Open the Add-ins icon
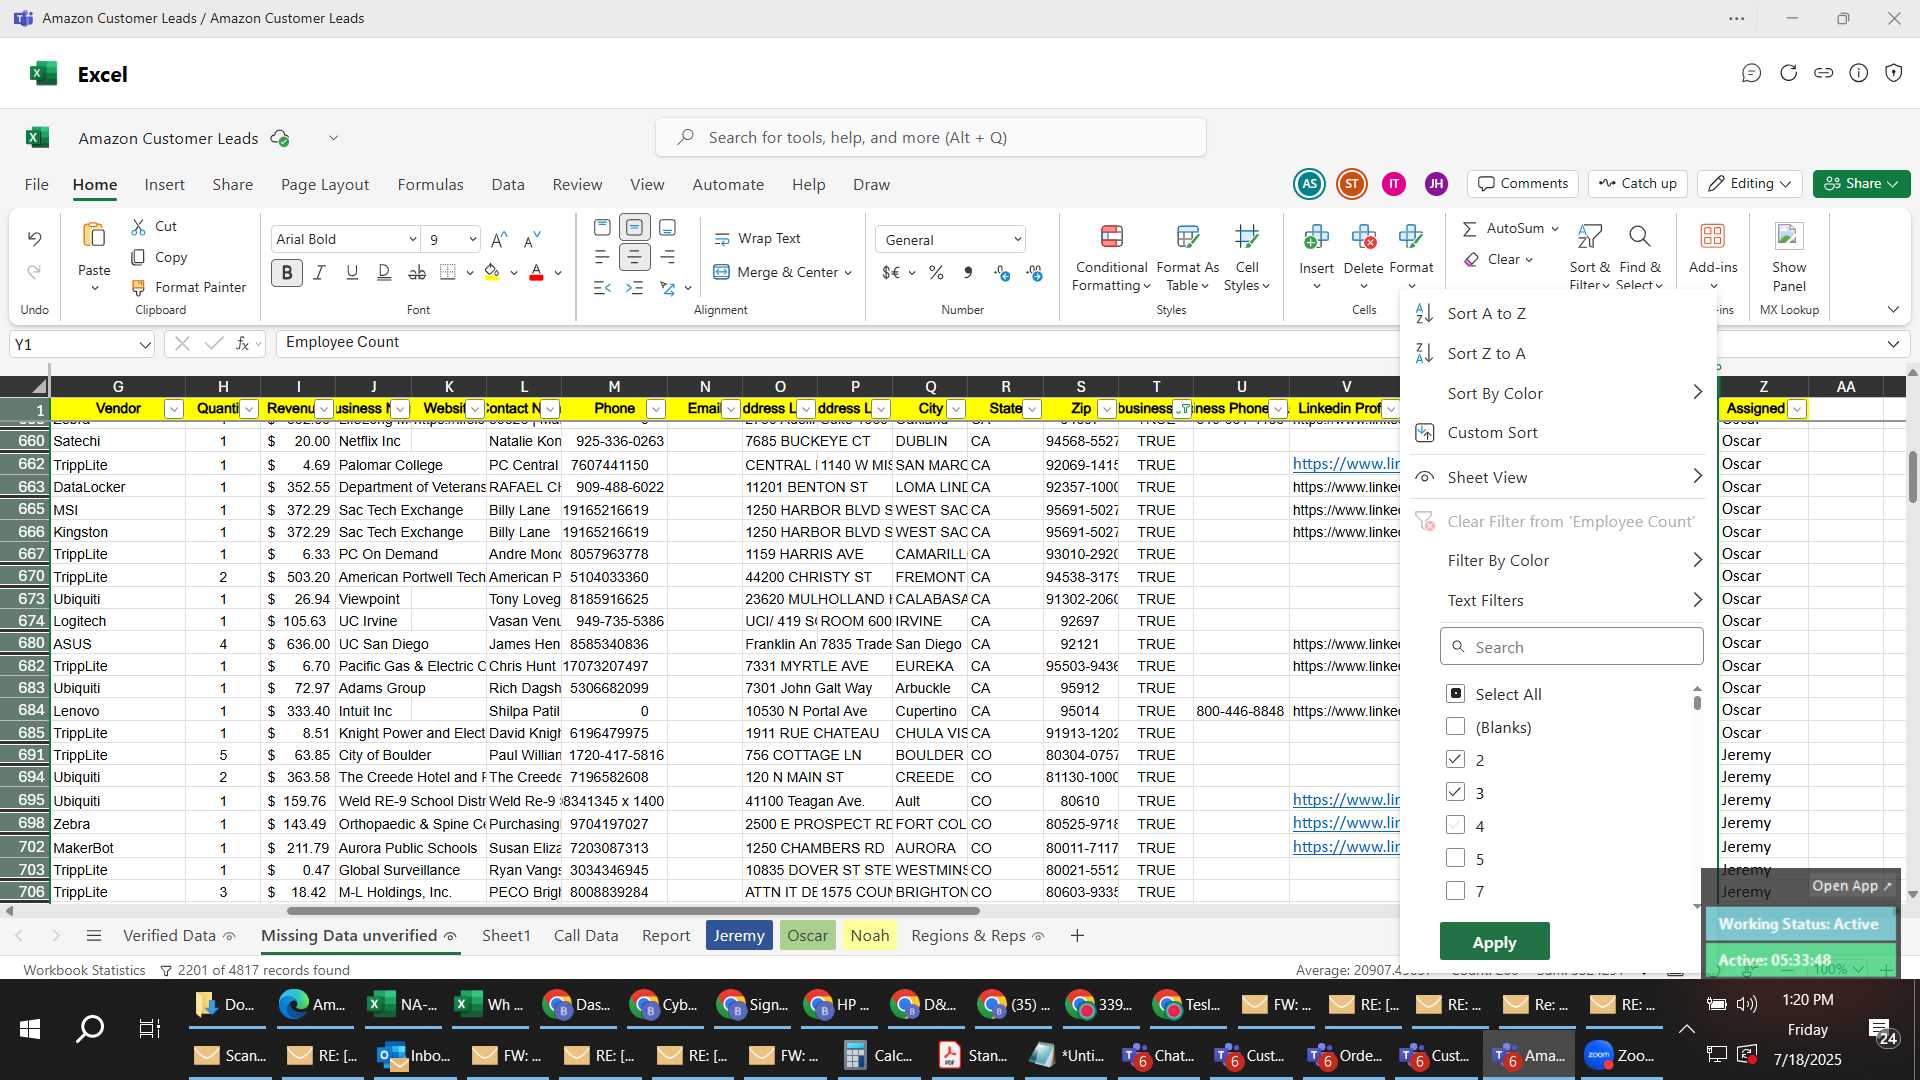 click(1712, 236)
